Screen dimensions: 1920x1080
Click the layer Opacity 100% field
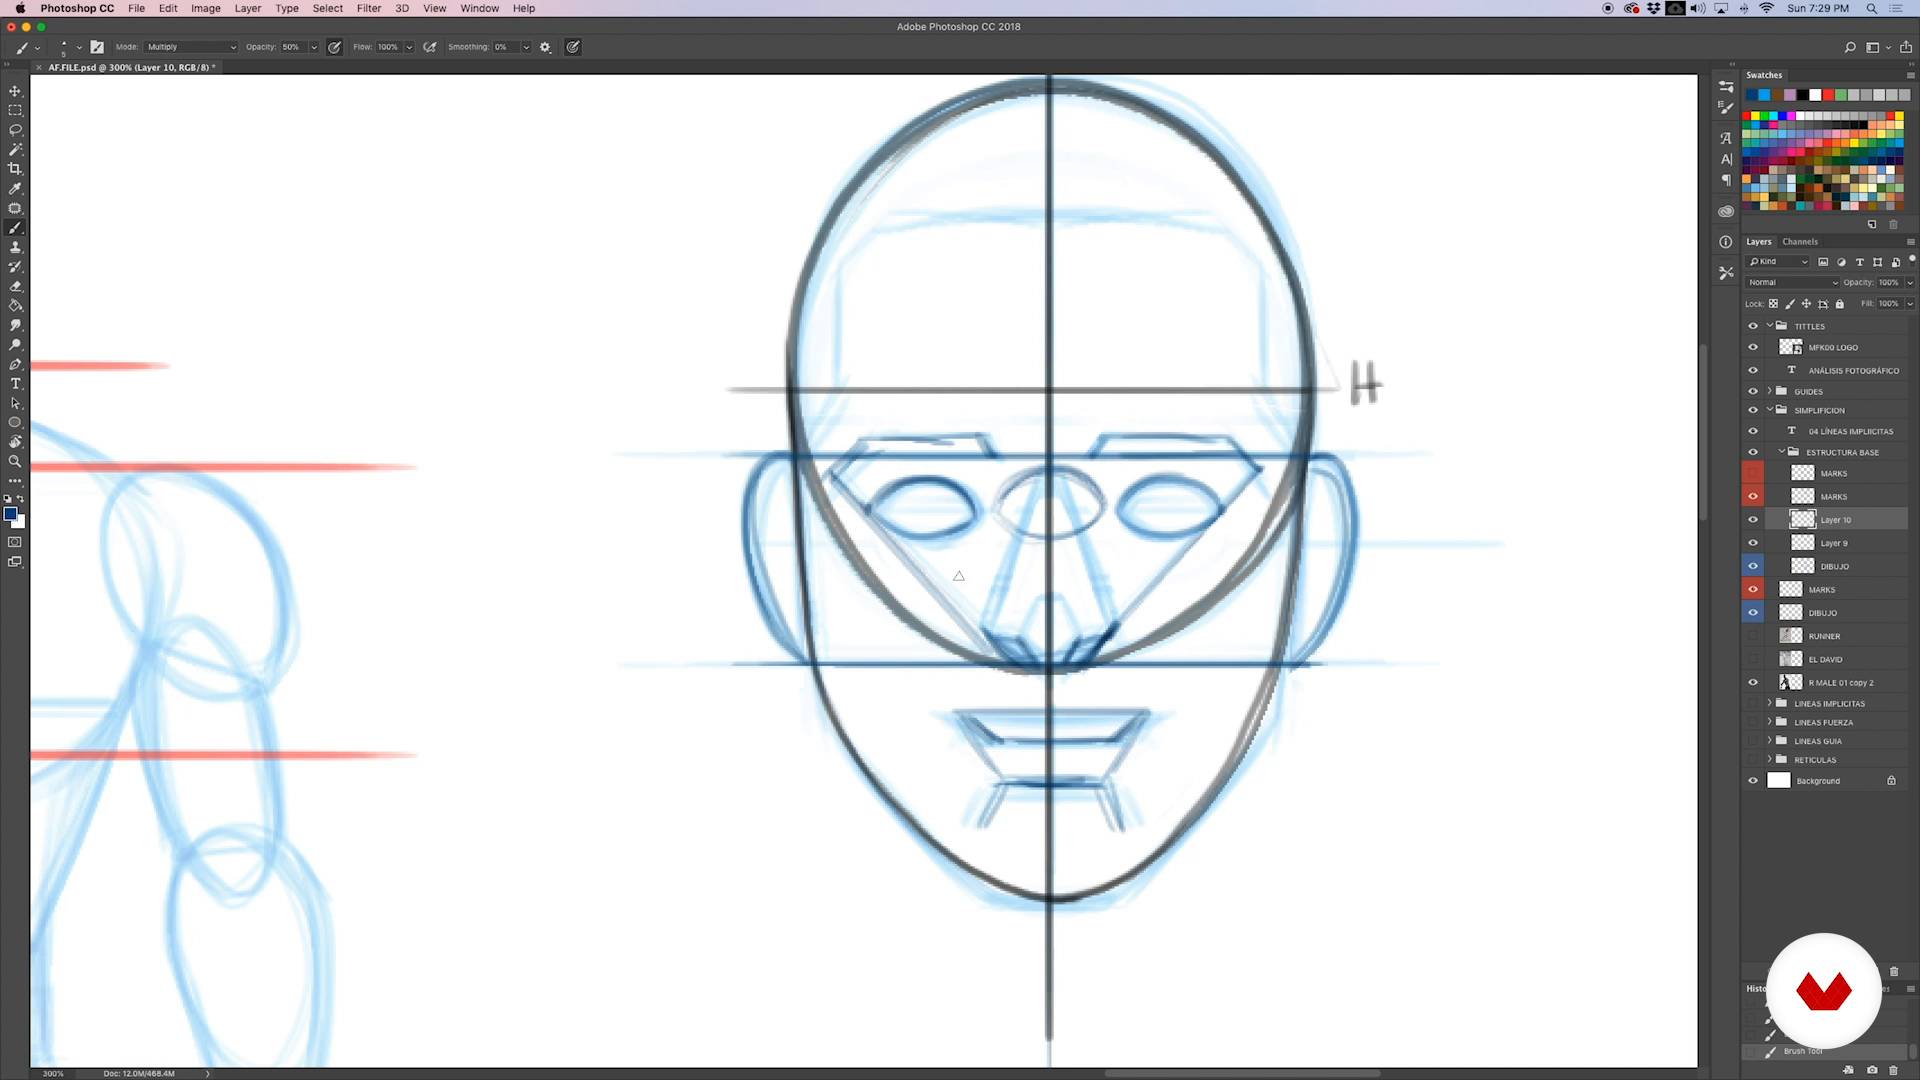[x=1888, y=283]
